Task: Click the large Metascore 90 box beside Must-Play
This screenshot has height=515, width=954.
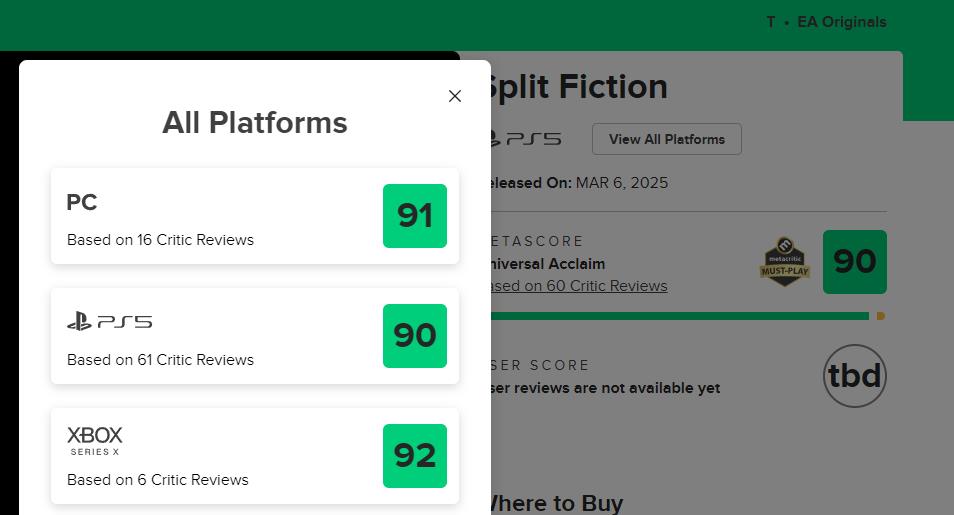Action: click(854, 262)
